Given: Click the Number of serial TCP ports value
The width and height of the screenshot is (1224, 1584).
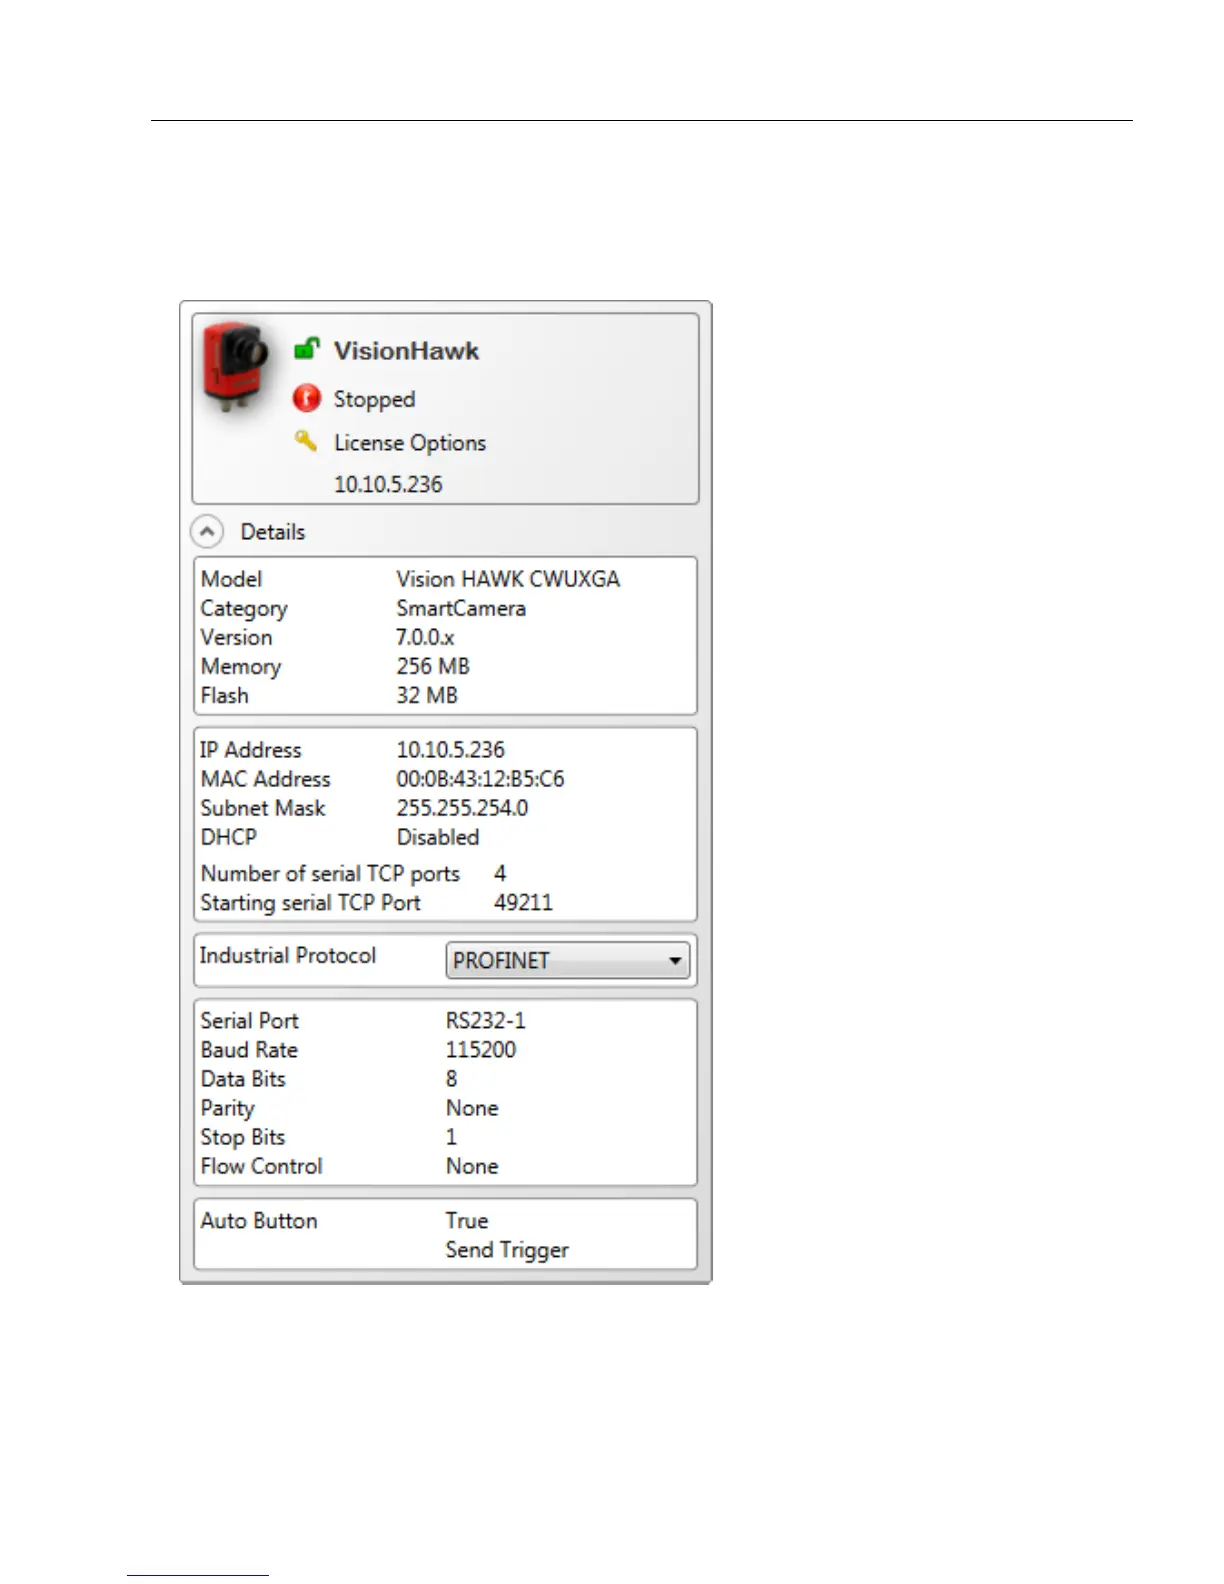Looking at the screenshot, I should tap(500, 873).
